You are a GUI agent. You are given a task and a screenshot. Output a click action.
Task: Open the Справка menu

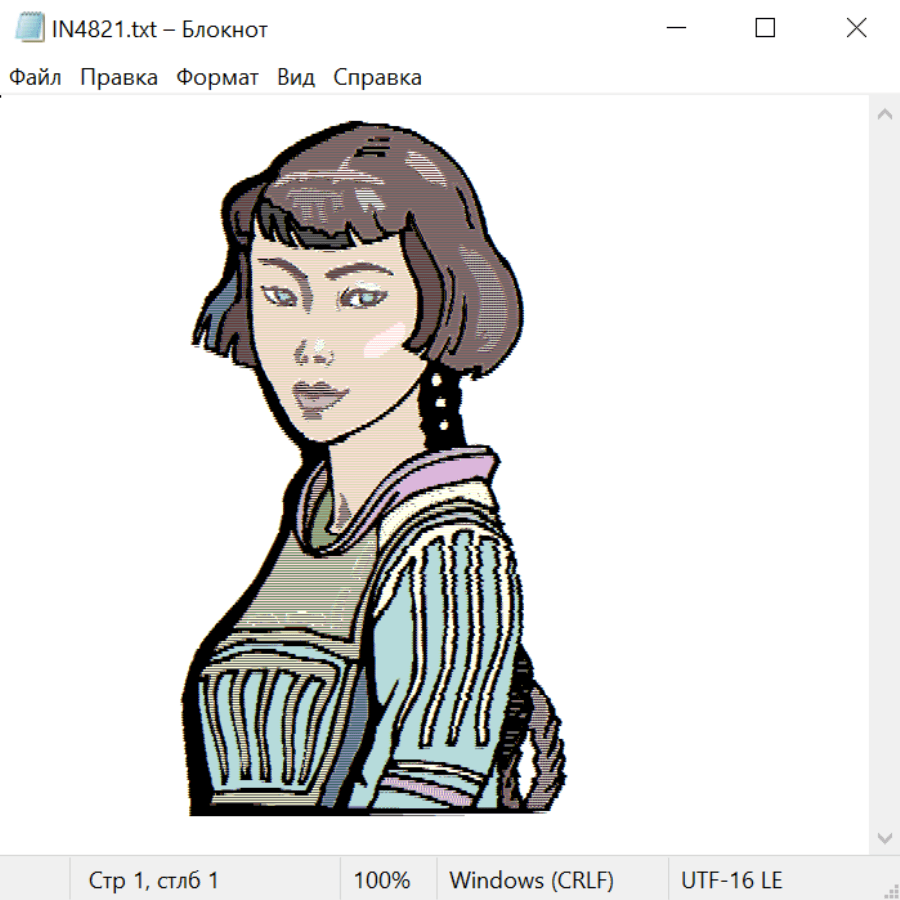click(x=377, y=78)
